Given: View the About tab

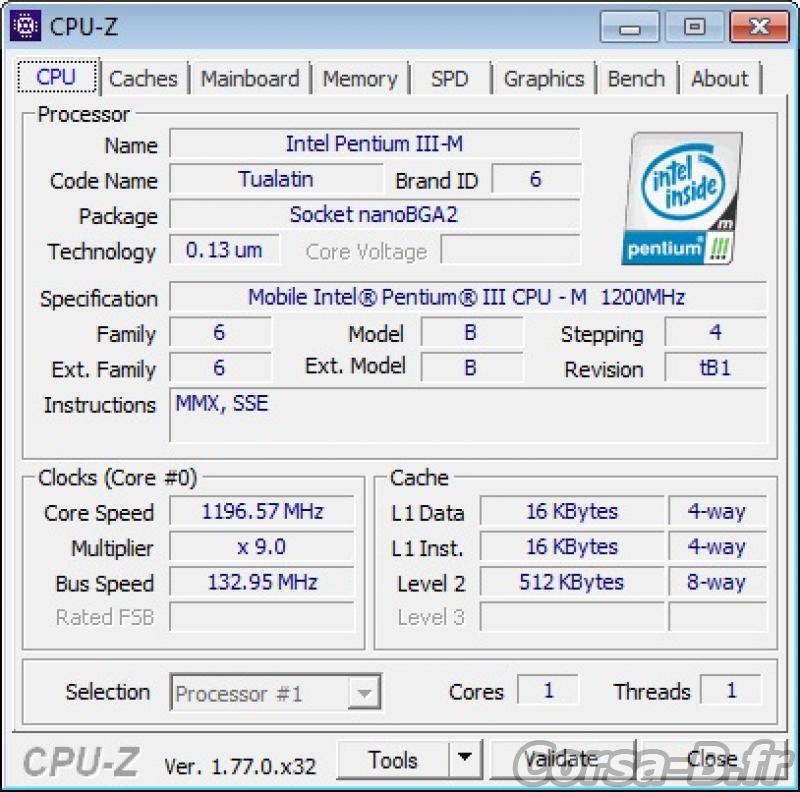Looking at the screenshot, I should coord(720,79).
